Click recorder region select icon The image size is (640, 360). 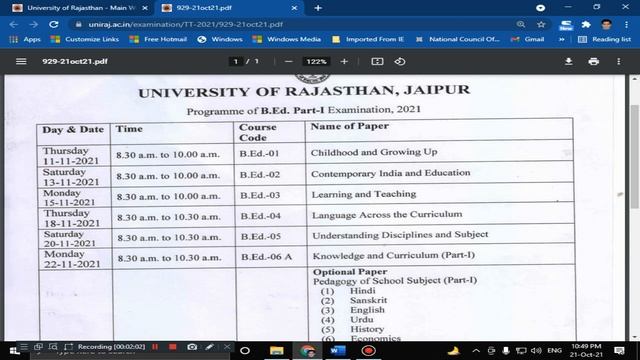(x=68, y=347)
